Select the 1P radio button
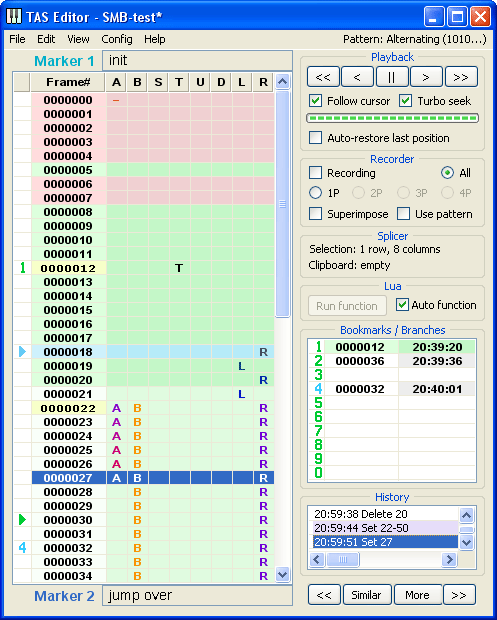Screen dimensions: 497x620 (x=315, y=193)
